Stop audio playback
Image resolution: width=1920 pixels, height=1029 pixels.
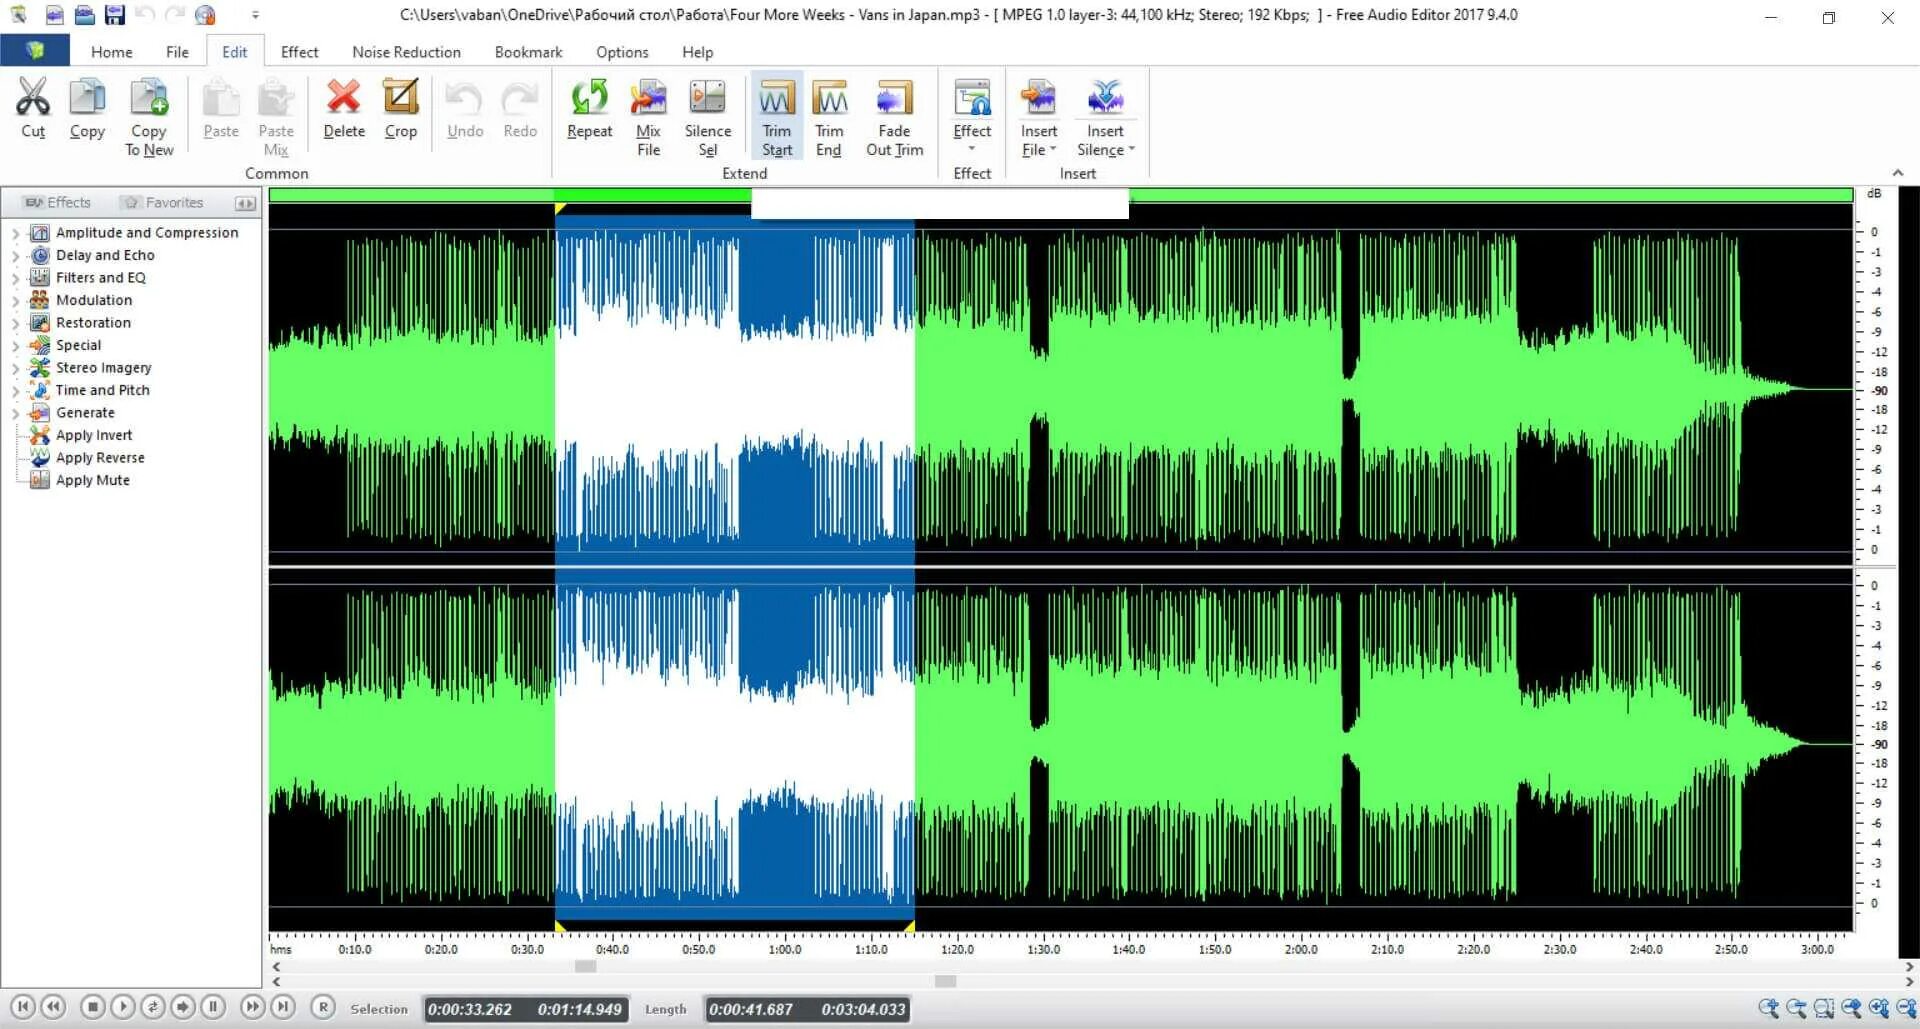[93, 1007]
